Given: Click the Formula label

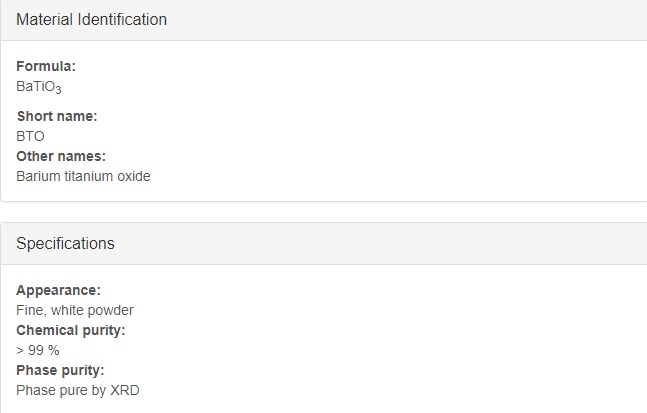Looking at the screenshot, I should coord(46,66).
